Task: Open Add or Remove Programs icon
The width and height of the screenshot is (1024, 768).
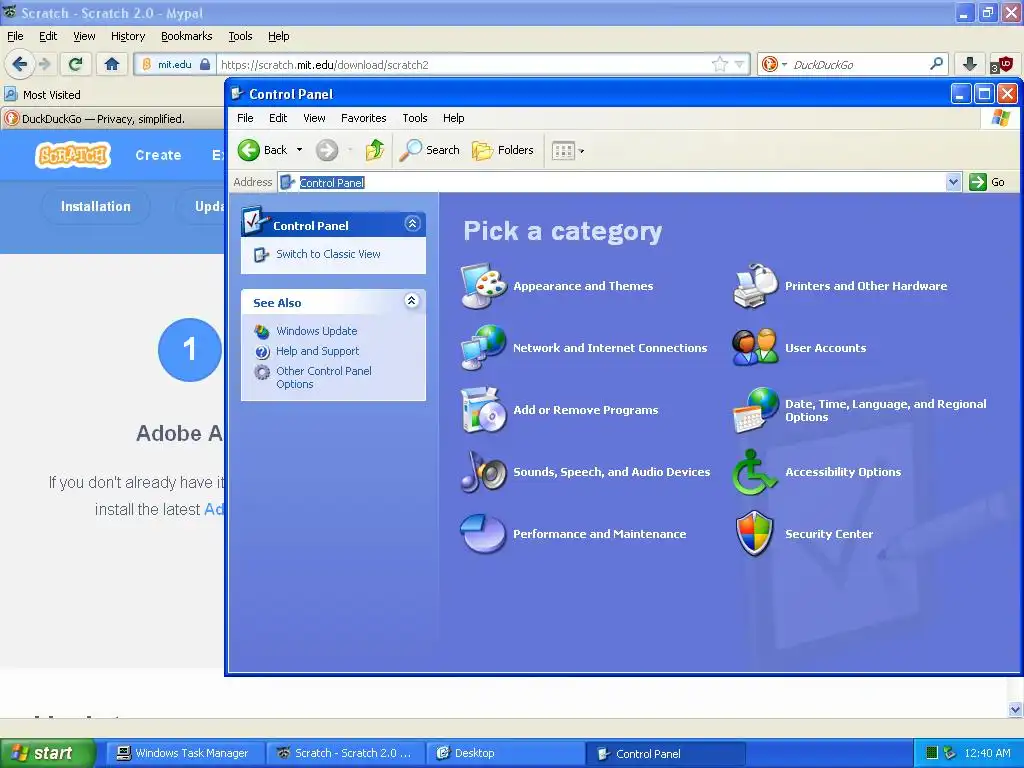Action: coord(483,409)
